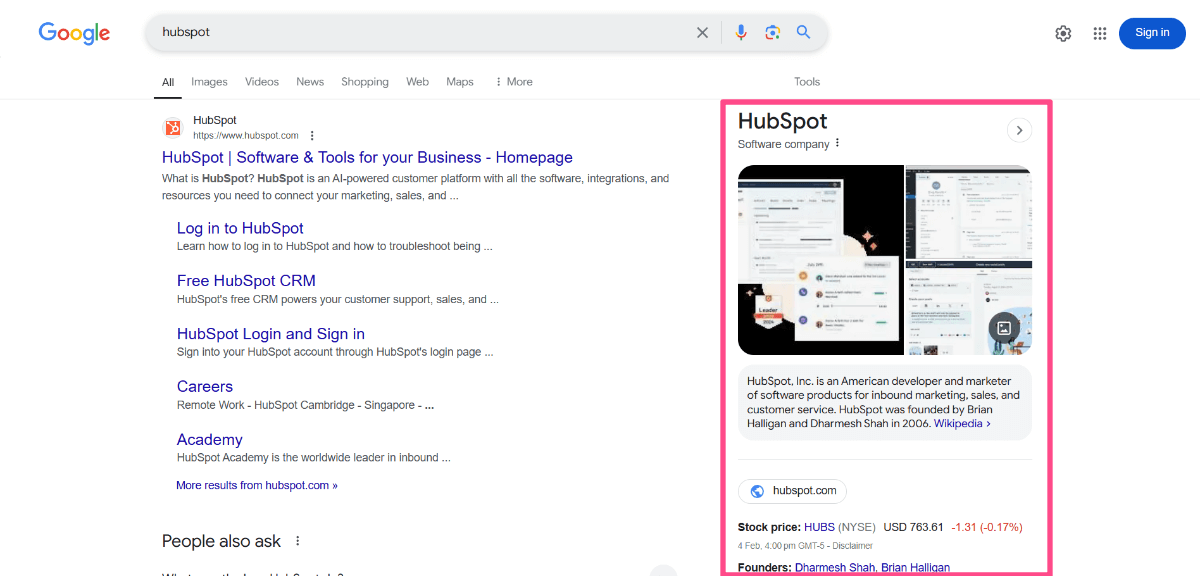Open HubSpot Login and Sign in sitelink
The height and width of the screenshot is (576, 1200).
271,334
